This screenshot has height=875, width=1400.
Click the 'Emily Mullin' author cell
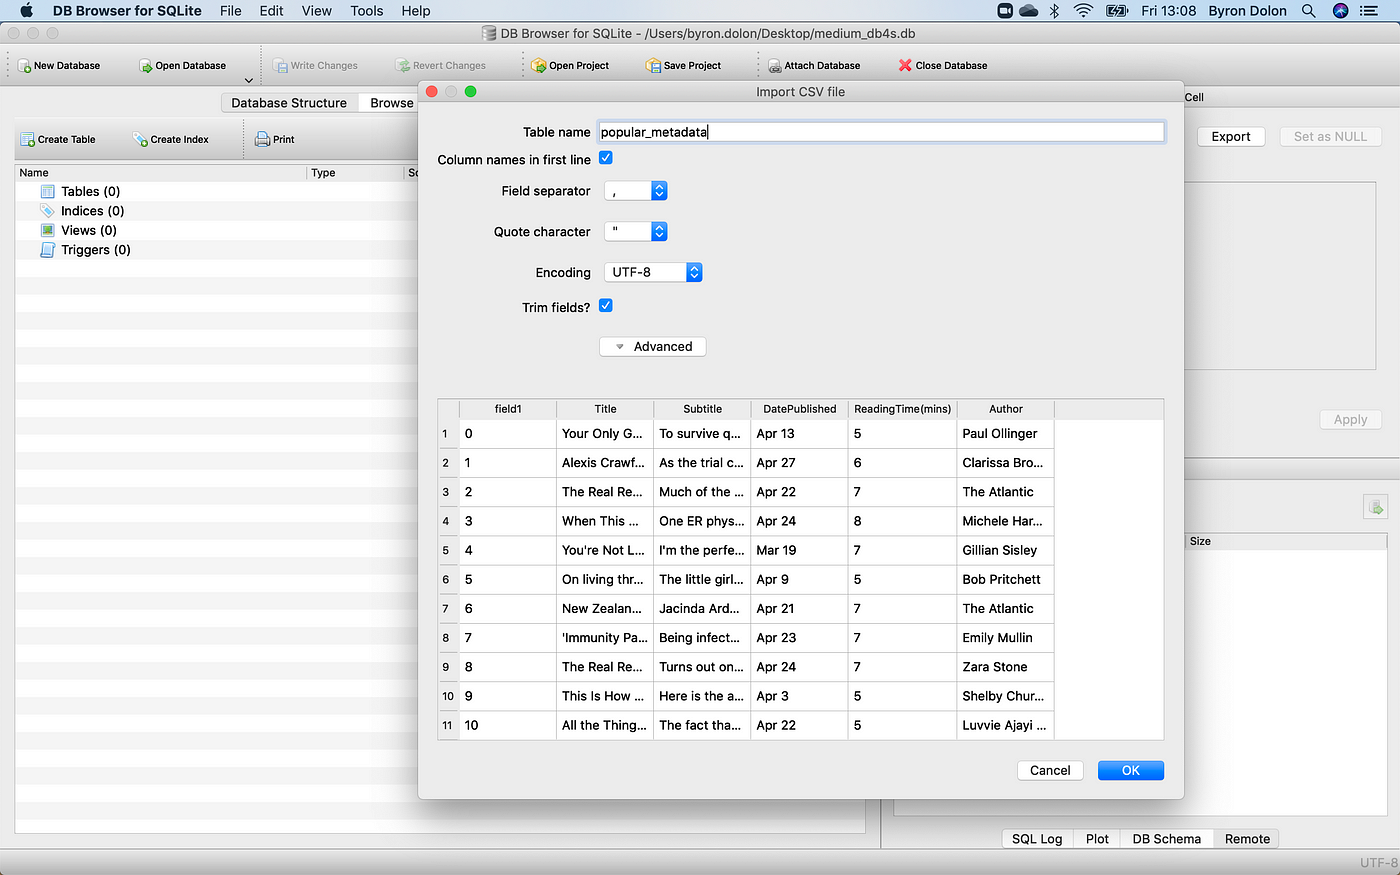pyautogui.click(x=1005, y=638)
